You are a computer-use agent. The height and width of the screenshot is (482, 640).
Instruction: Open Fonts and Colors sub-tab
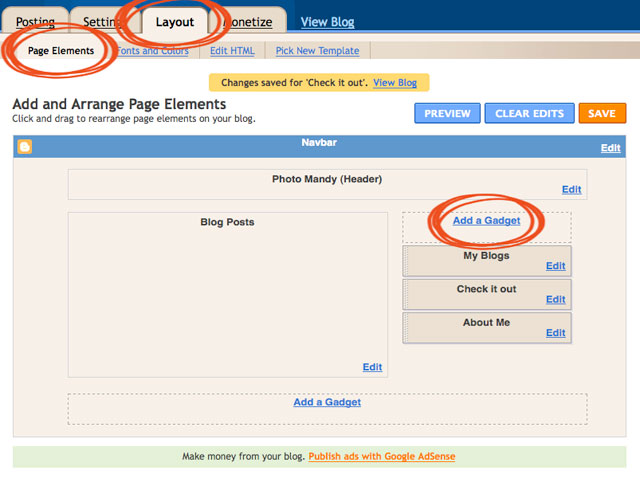click(x=153, y=51)
